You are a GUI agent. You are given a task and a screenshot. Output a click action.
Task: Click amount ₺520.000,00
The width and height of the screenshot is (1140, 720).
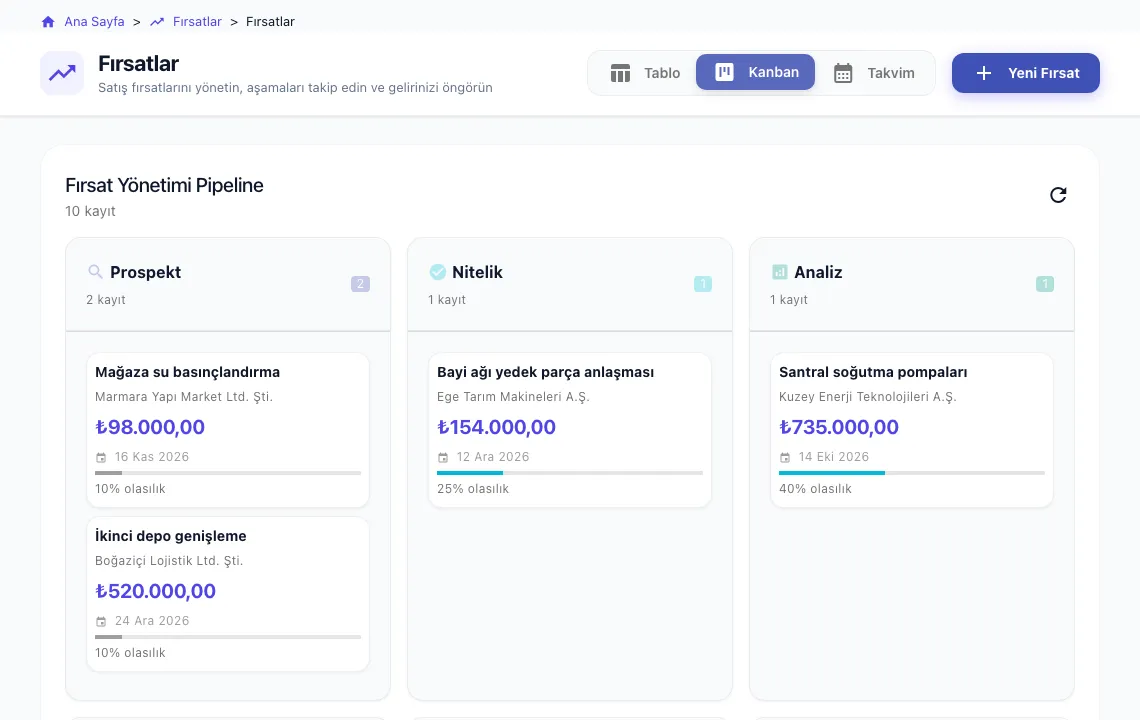click(156, 591)
